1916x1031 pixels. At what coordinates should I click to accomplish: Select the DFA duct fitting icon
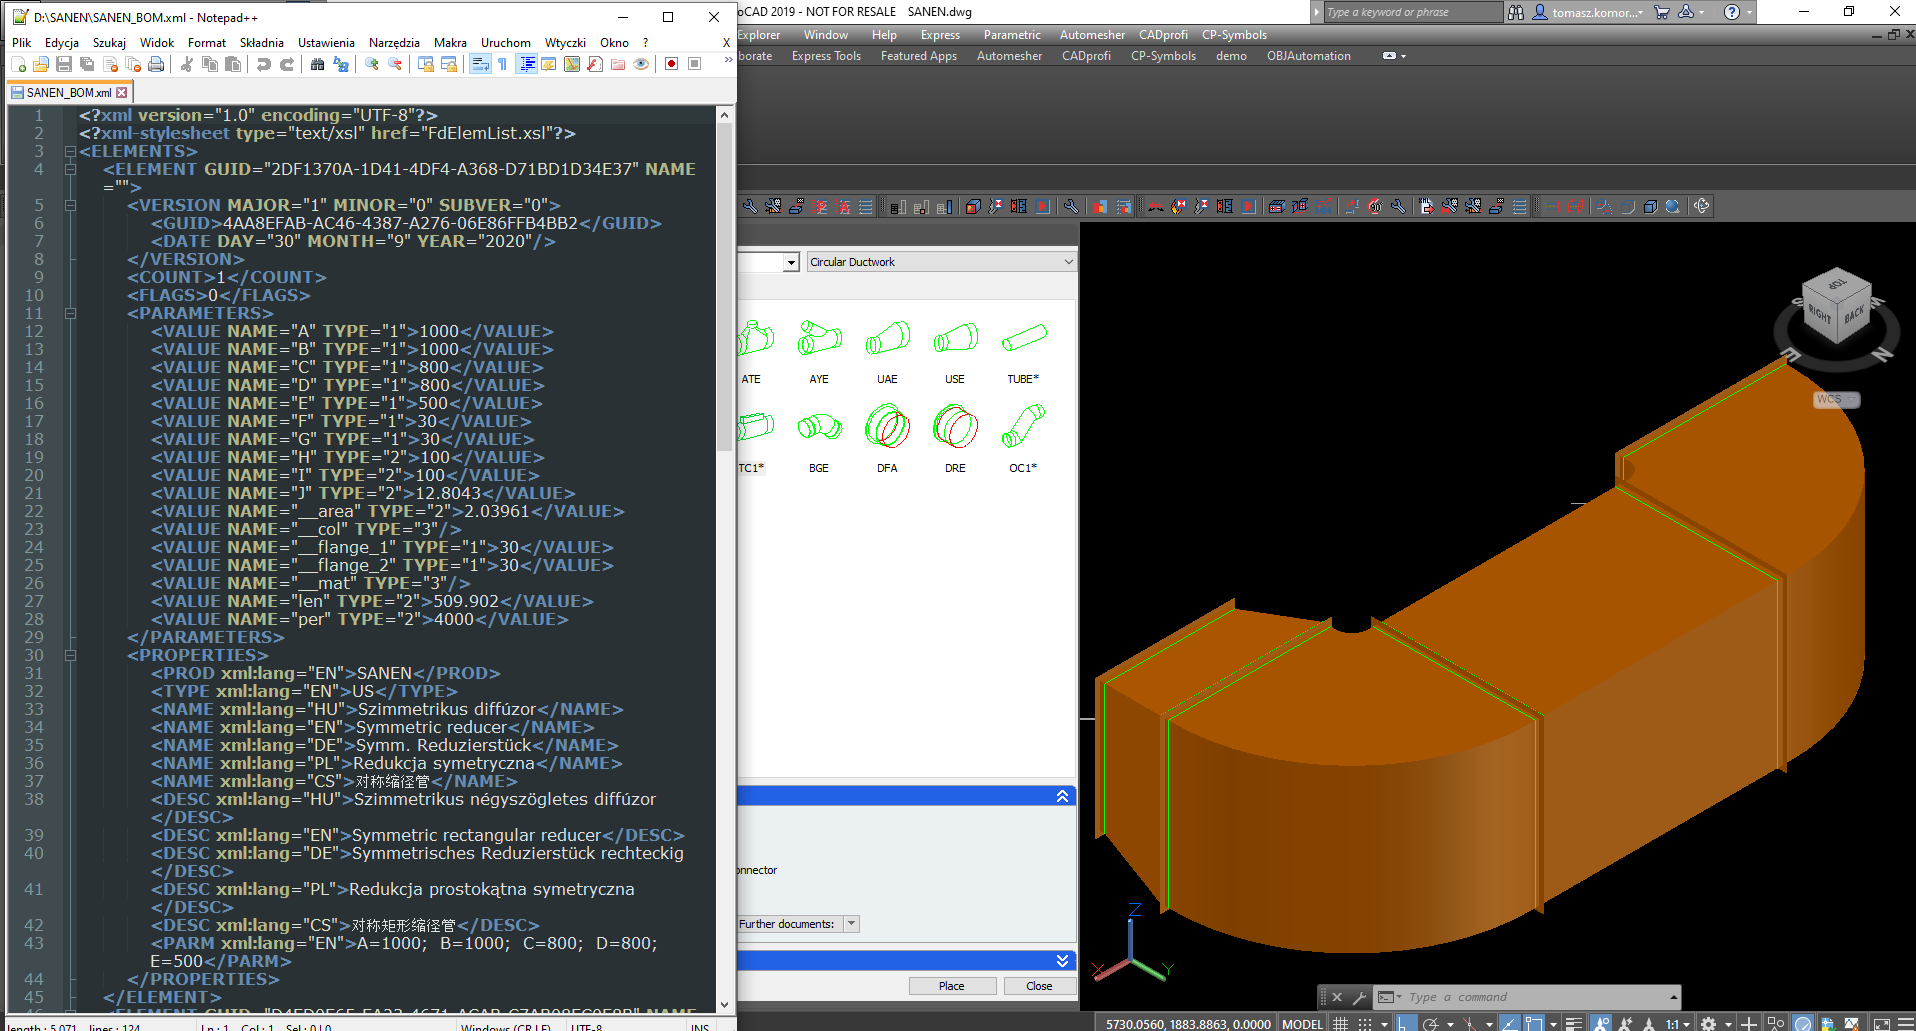(x=887, y=428)
